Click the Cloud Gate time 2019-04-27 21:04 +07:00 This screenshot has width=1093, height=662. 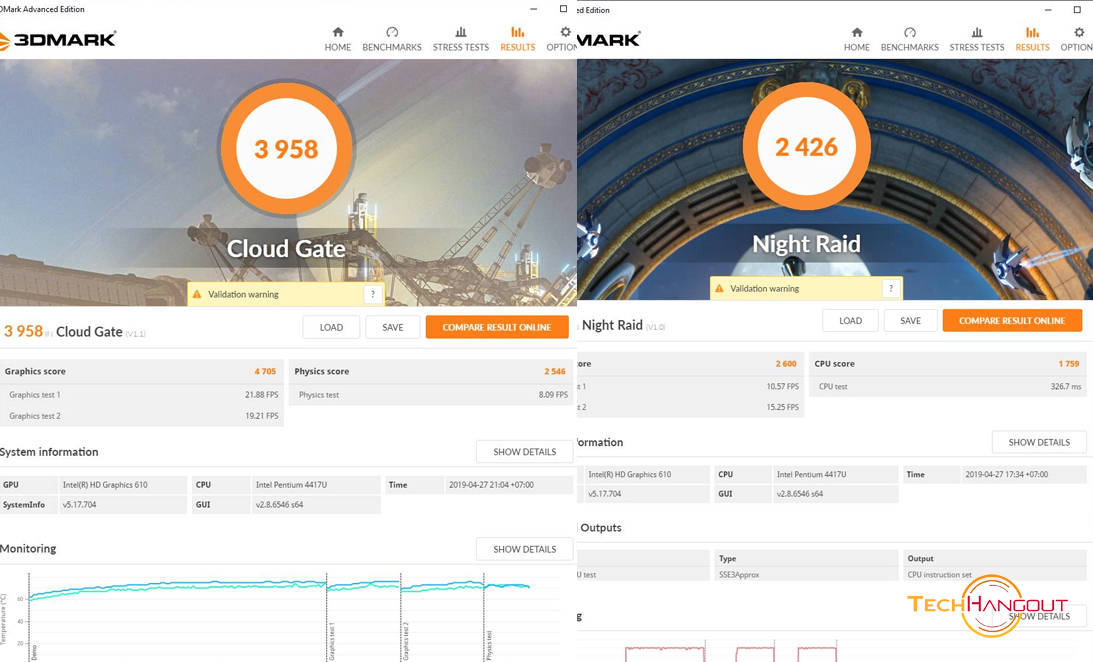click(491, 485)
